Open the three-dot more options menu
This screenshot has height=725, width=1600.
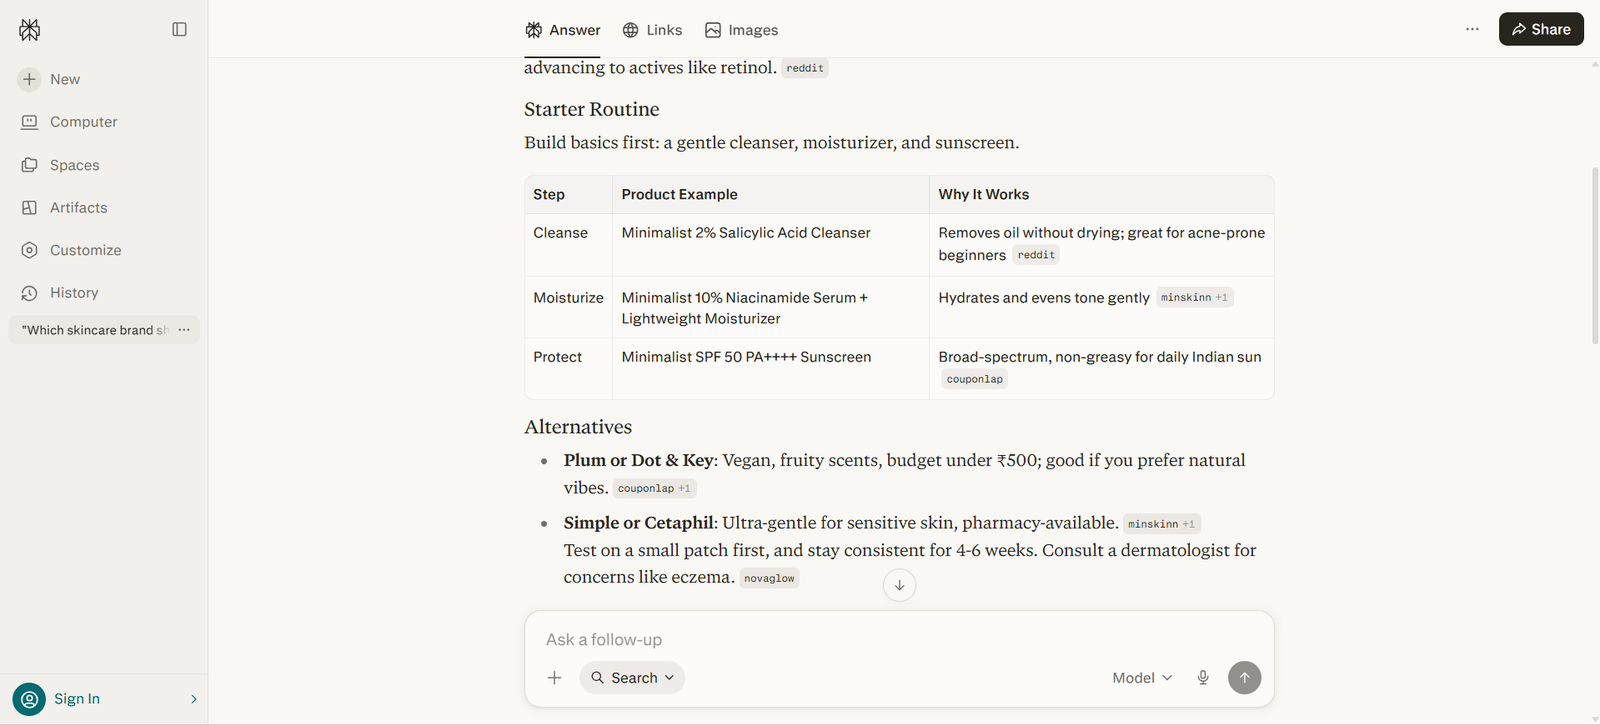click(1472, 29)
